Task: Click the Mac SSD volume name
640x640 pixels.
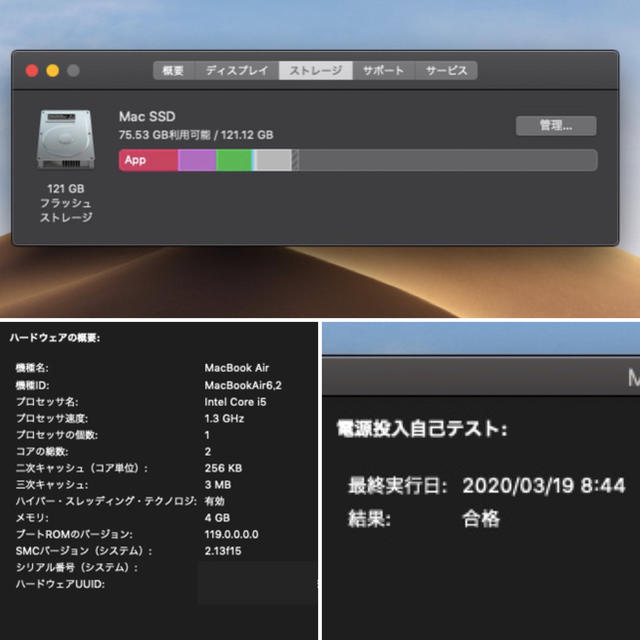Action: (x=147, y=117)
